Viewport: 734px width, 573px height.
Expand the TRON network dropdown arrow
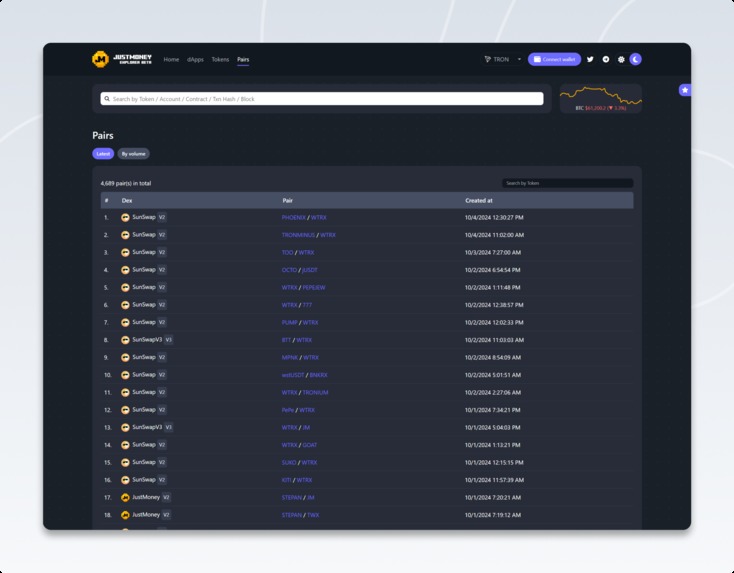pyautogui.click(x=519, y=59)
